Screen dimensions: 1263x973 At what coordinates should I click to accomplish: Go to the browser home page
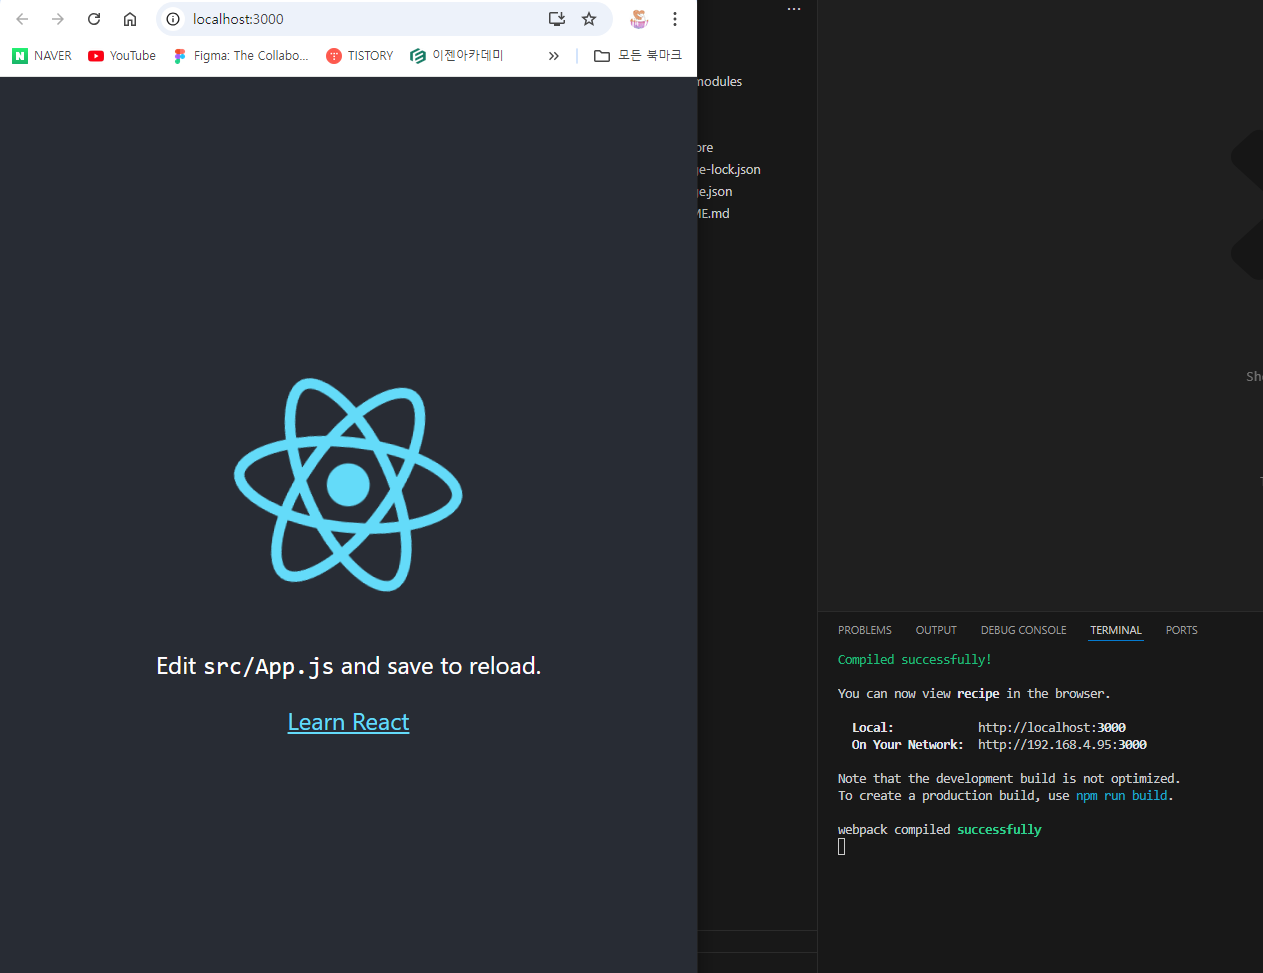tap(130, 19)
